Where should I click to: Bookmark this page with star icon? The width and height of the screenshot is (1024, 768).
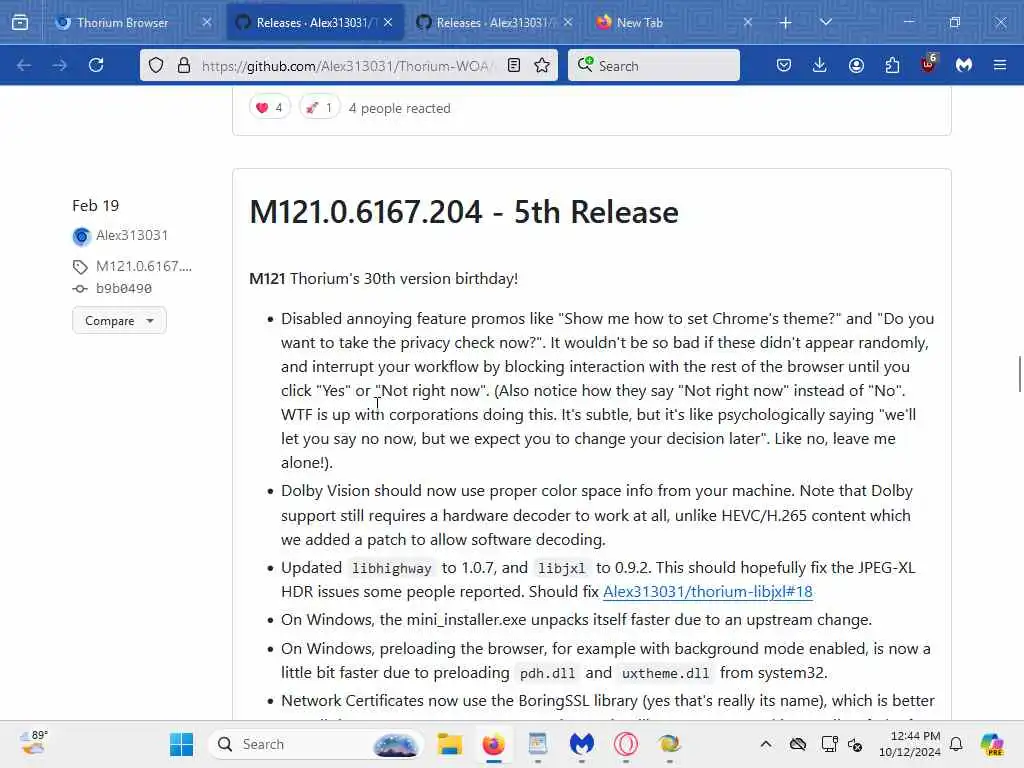tap(541, 65)
